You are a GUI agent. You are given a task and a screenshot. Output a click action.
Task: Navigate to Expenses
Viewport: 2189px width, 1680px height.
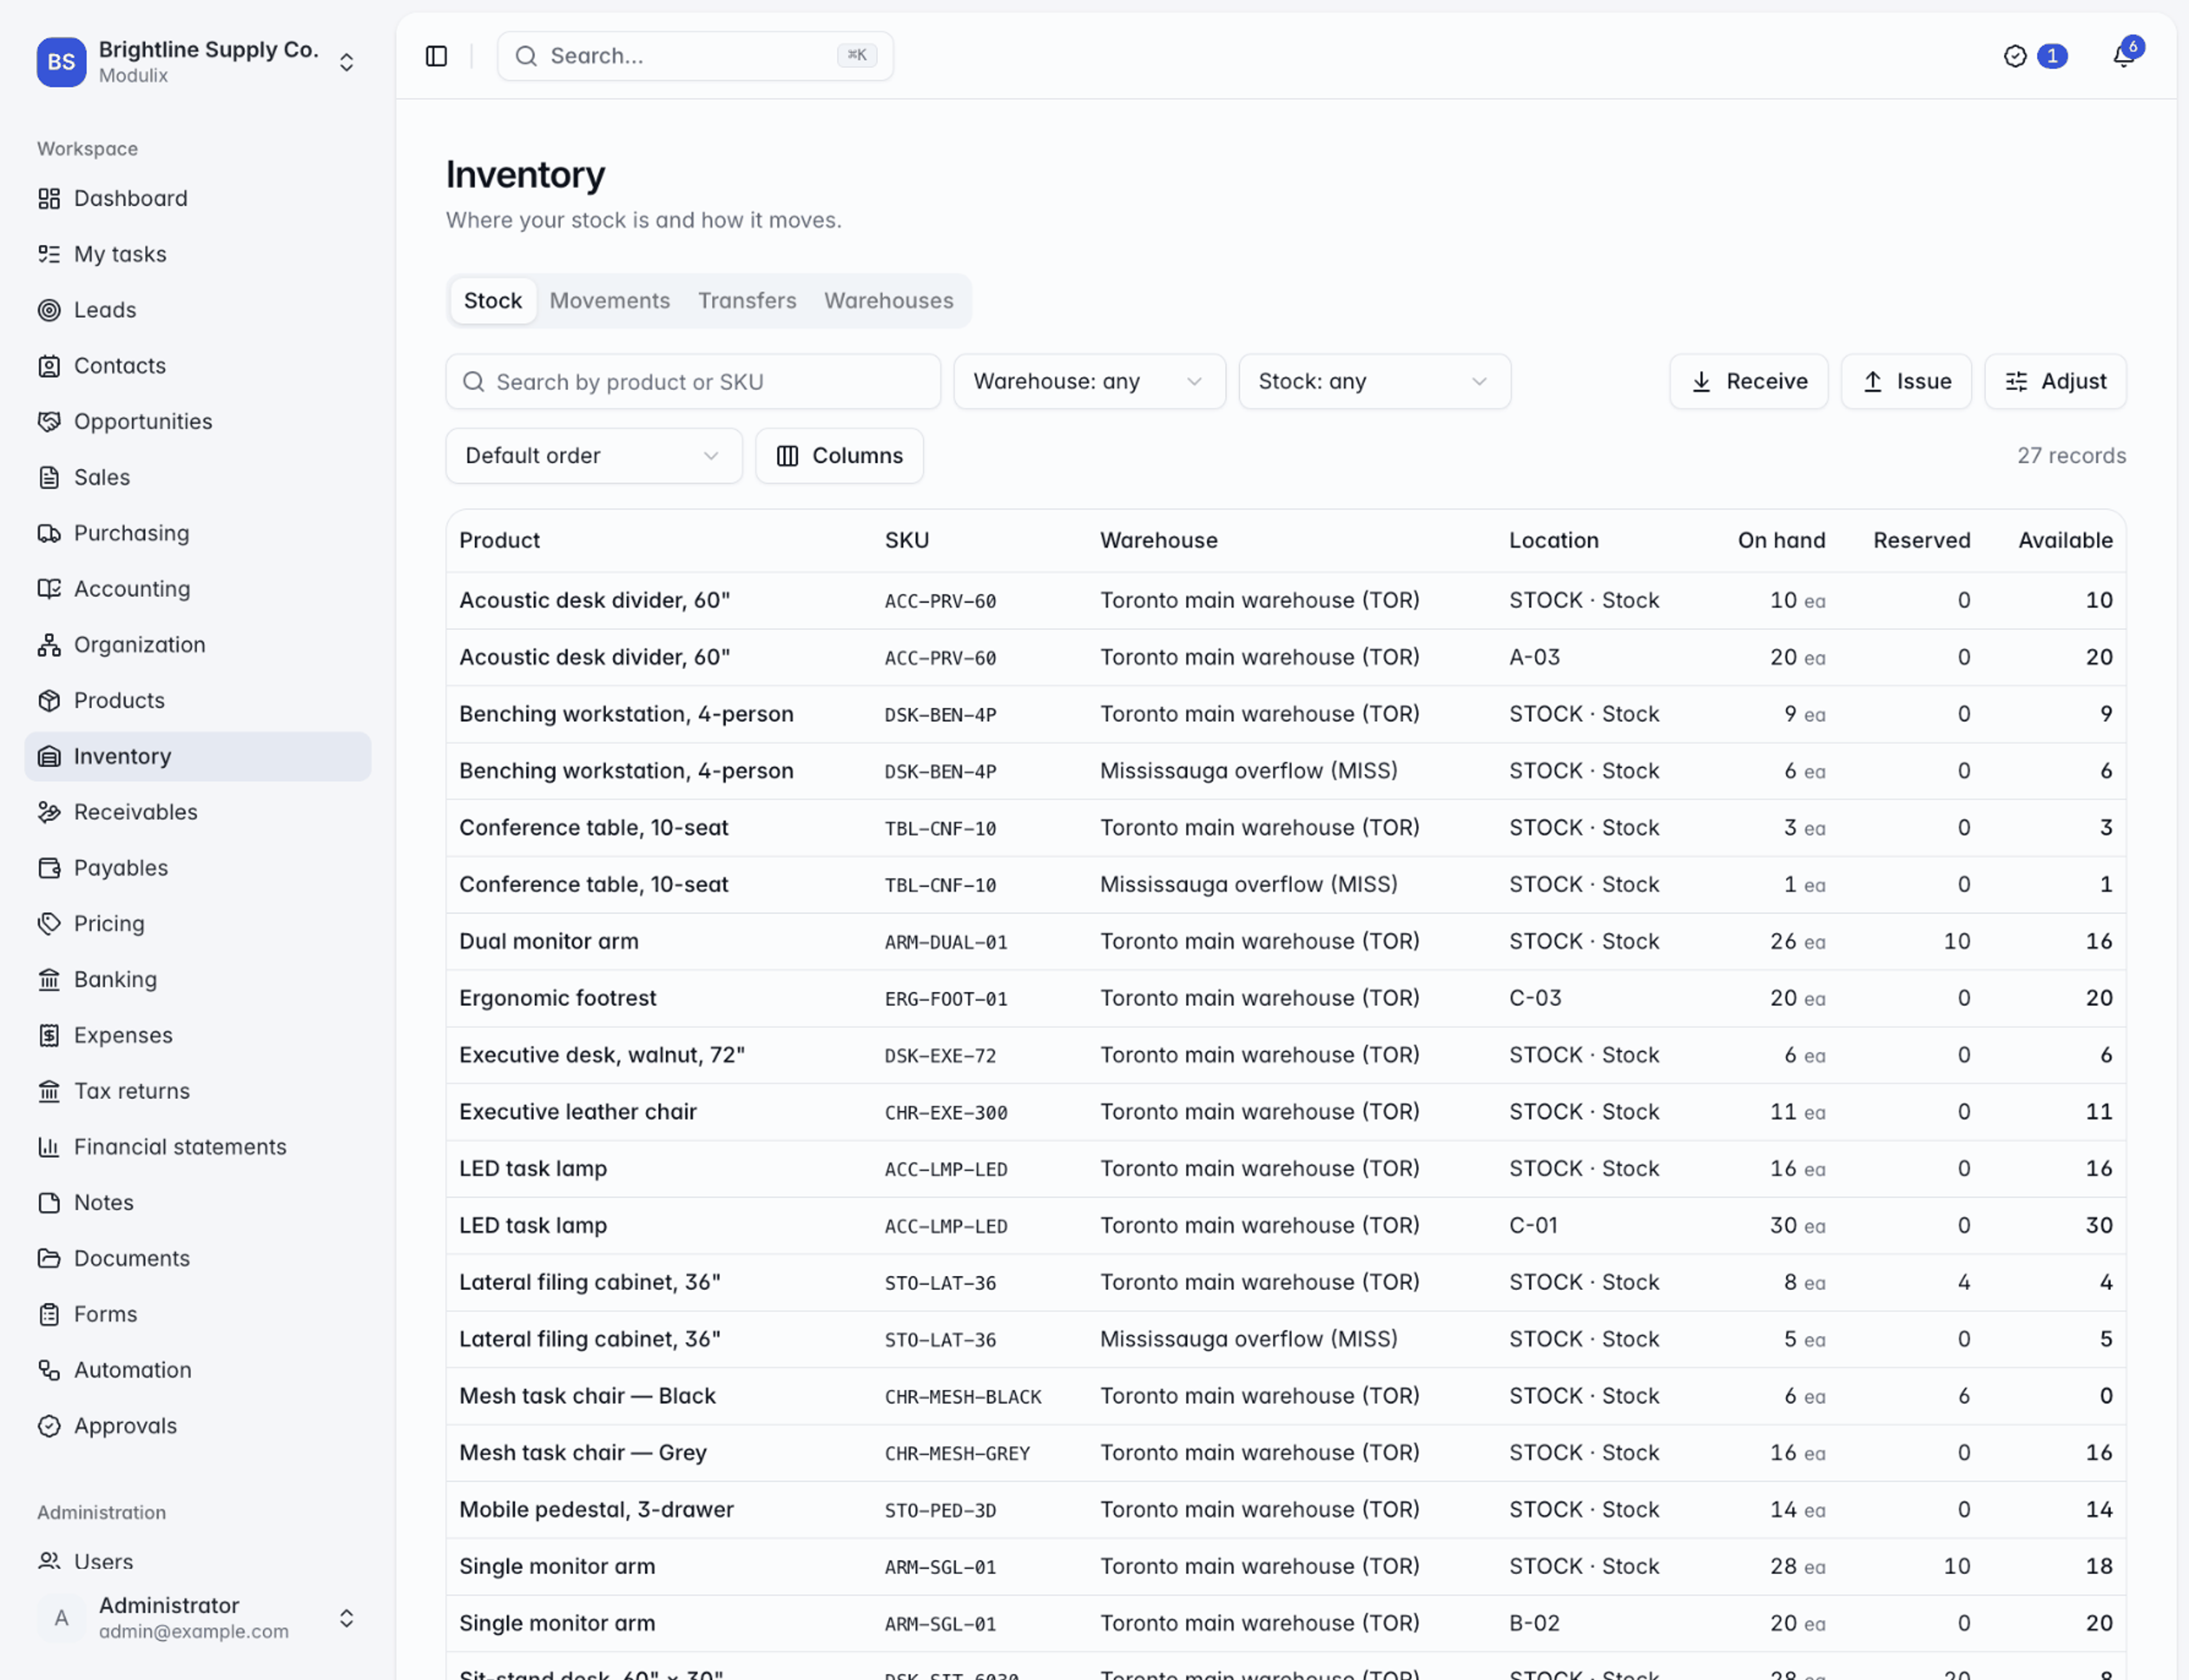coord(197,1036)
